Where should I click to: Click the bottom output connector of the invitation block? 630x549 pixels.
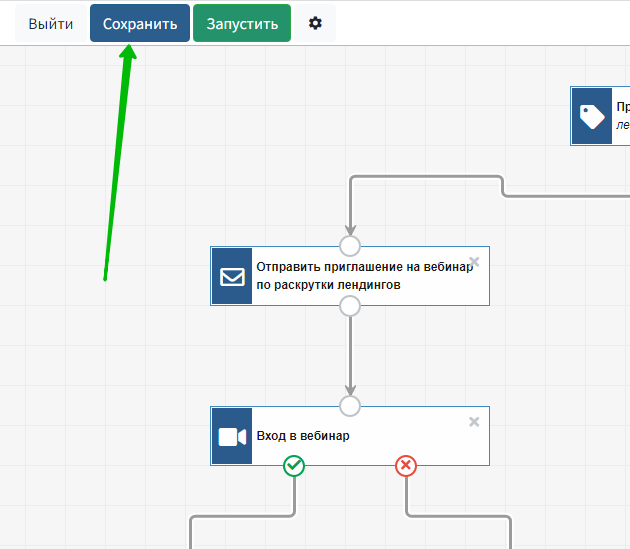click(x=350, y=306)
